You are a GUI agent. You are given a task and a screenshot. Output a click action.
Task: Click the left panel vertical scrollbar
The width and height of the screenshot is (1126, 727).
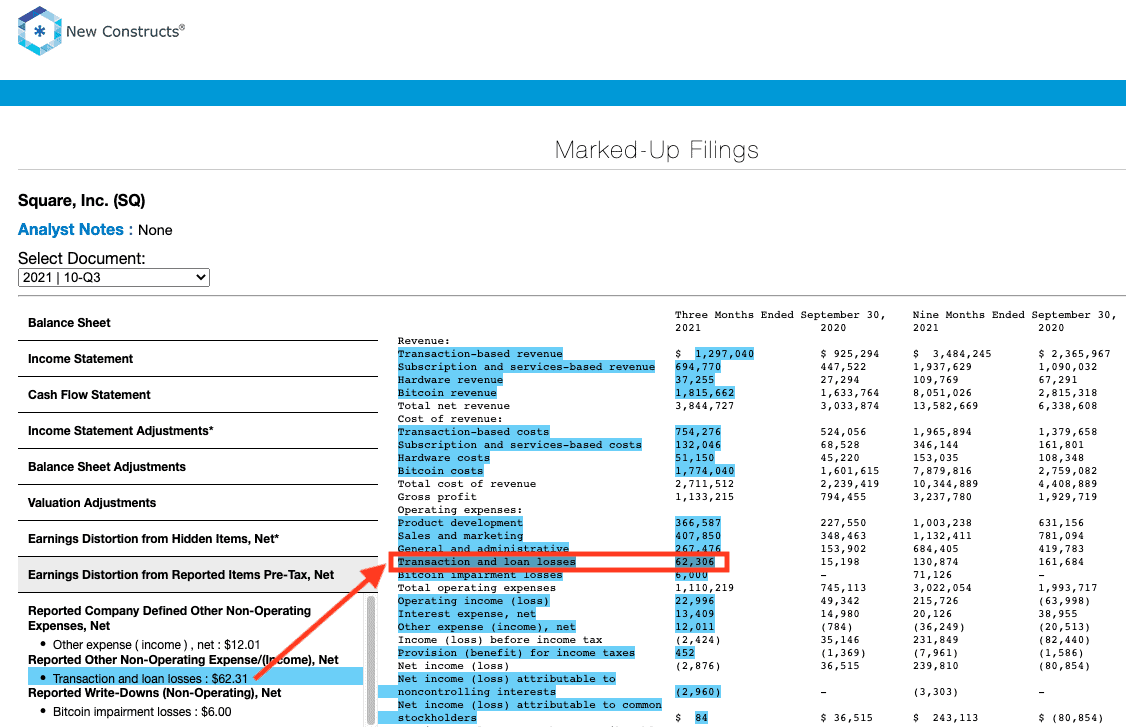coord(371,659)
